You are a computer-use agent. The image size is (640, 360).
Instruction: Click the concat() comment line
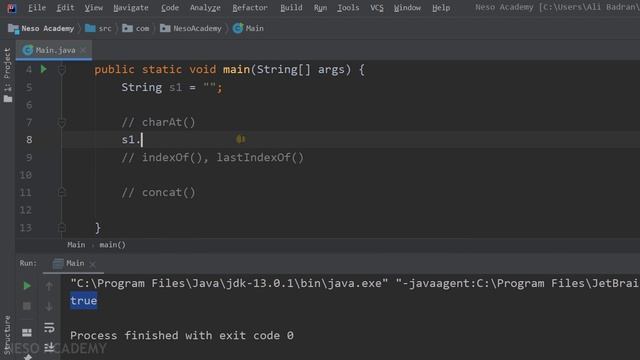pyautogui.click(x=158, y=192)
